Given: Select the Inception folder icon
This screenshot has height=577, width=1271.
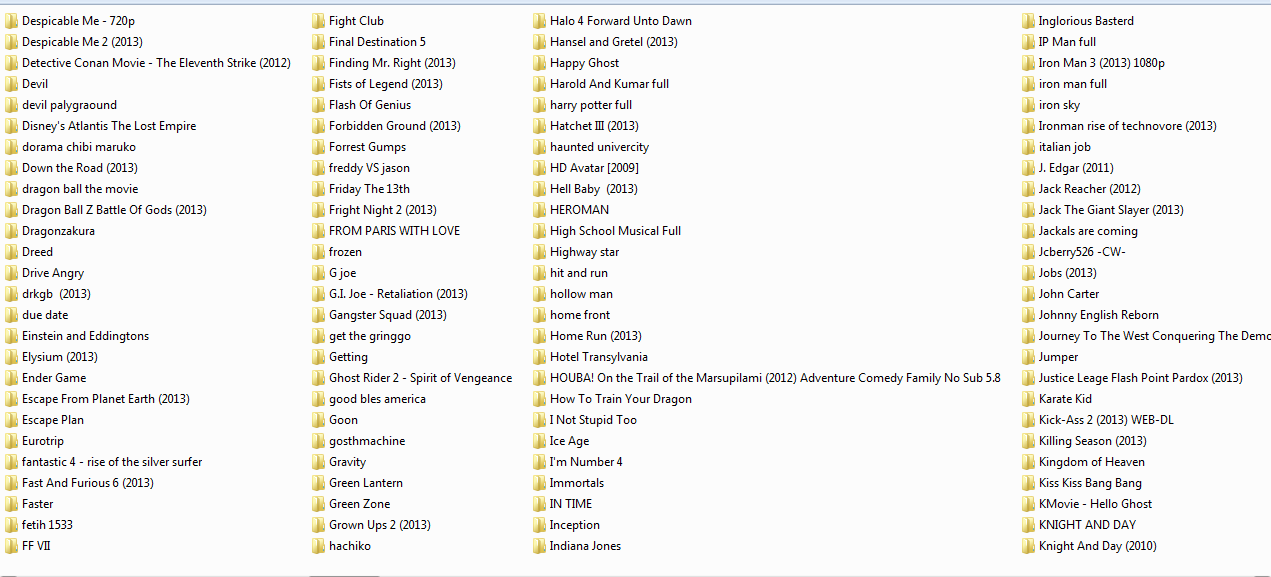Looking at the screenshot, I should [x=539, y=525].
